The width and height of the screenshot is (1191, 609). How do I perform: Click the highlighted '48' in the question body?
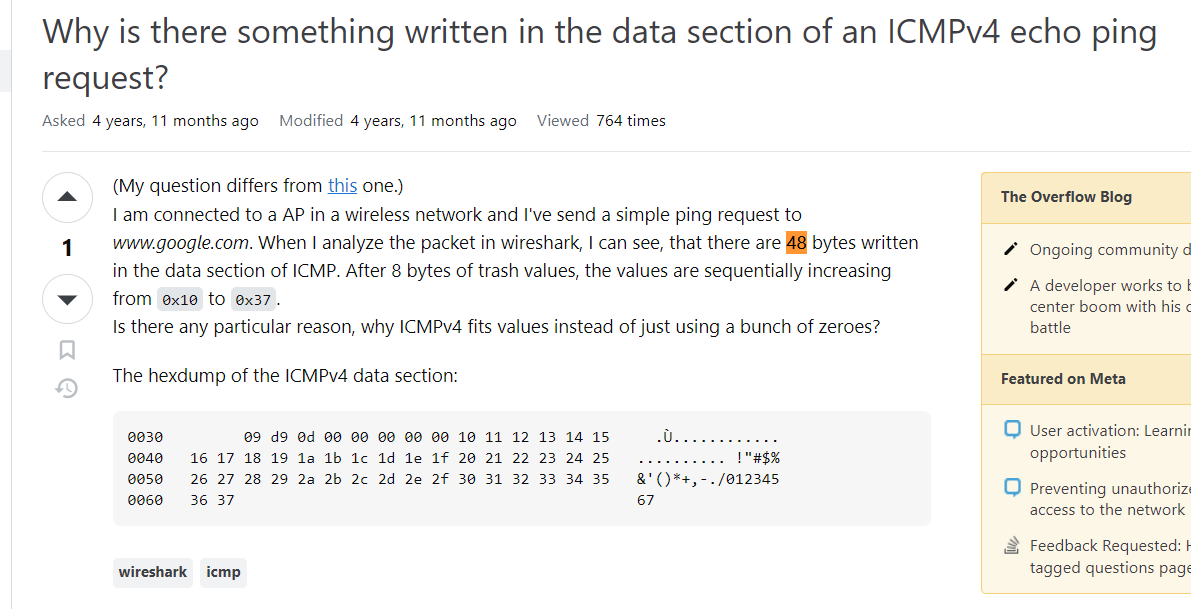tap(797, 242)
